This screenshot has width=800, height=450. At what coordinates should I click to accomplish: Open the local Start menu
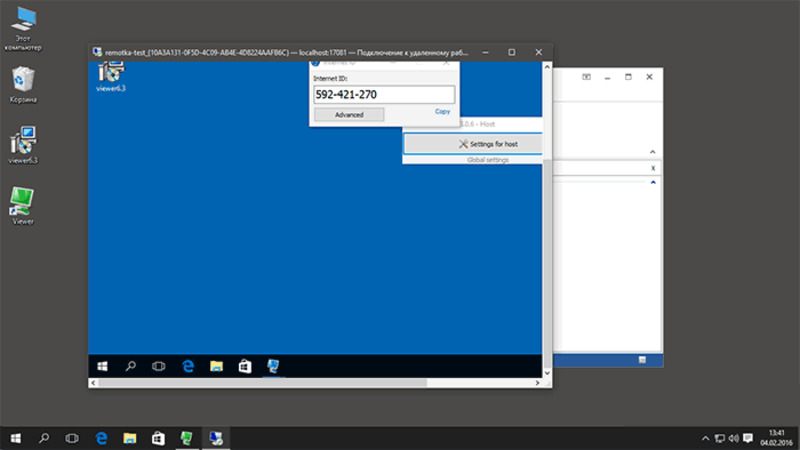16,438
